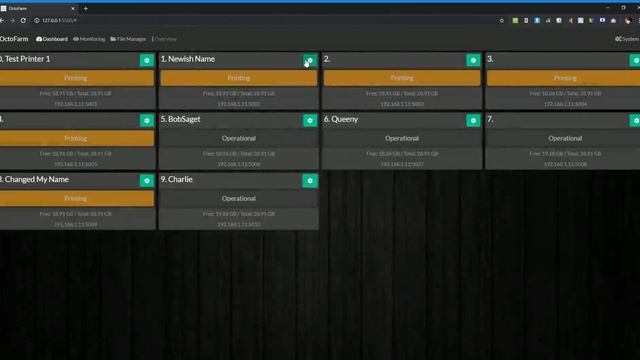
Task: Click the "5. BobSaget" title
Action: click(x=180, y=119)
